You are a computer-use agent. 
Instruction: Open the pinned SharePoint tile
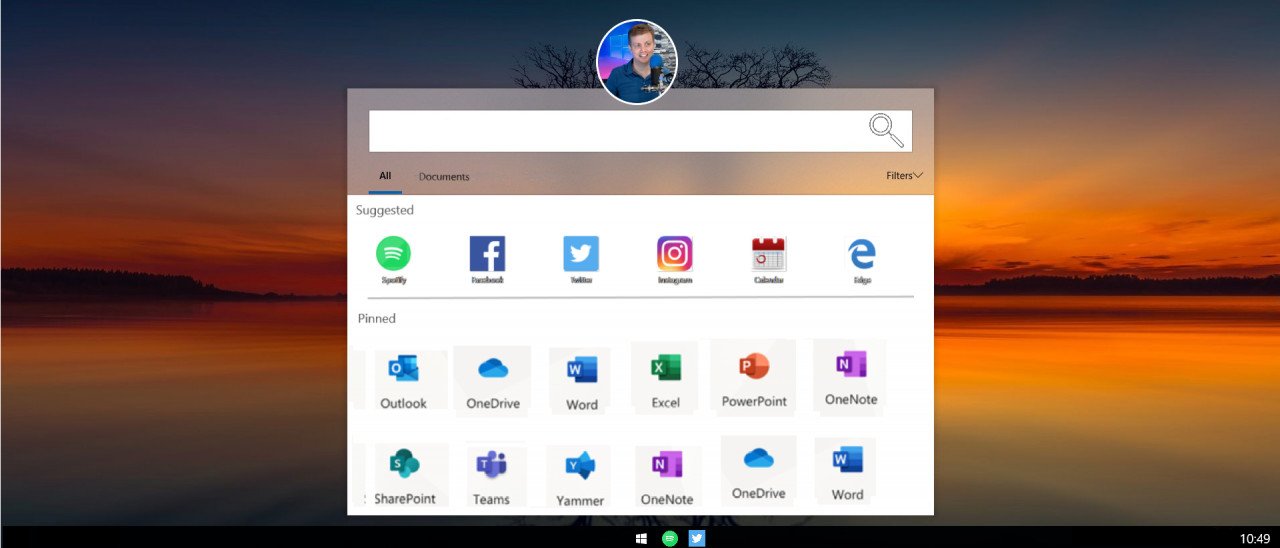coord(405,476)
